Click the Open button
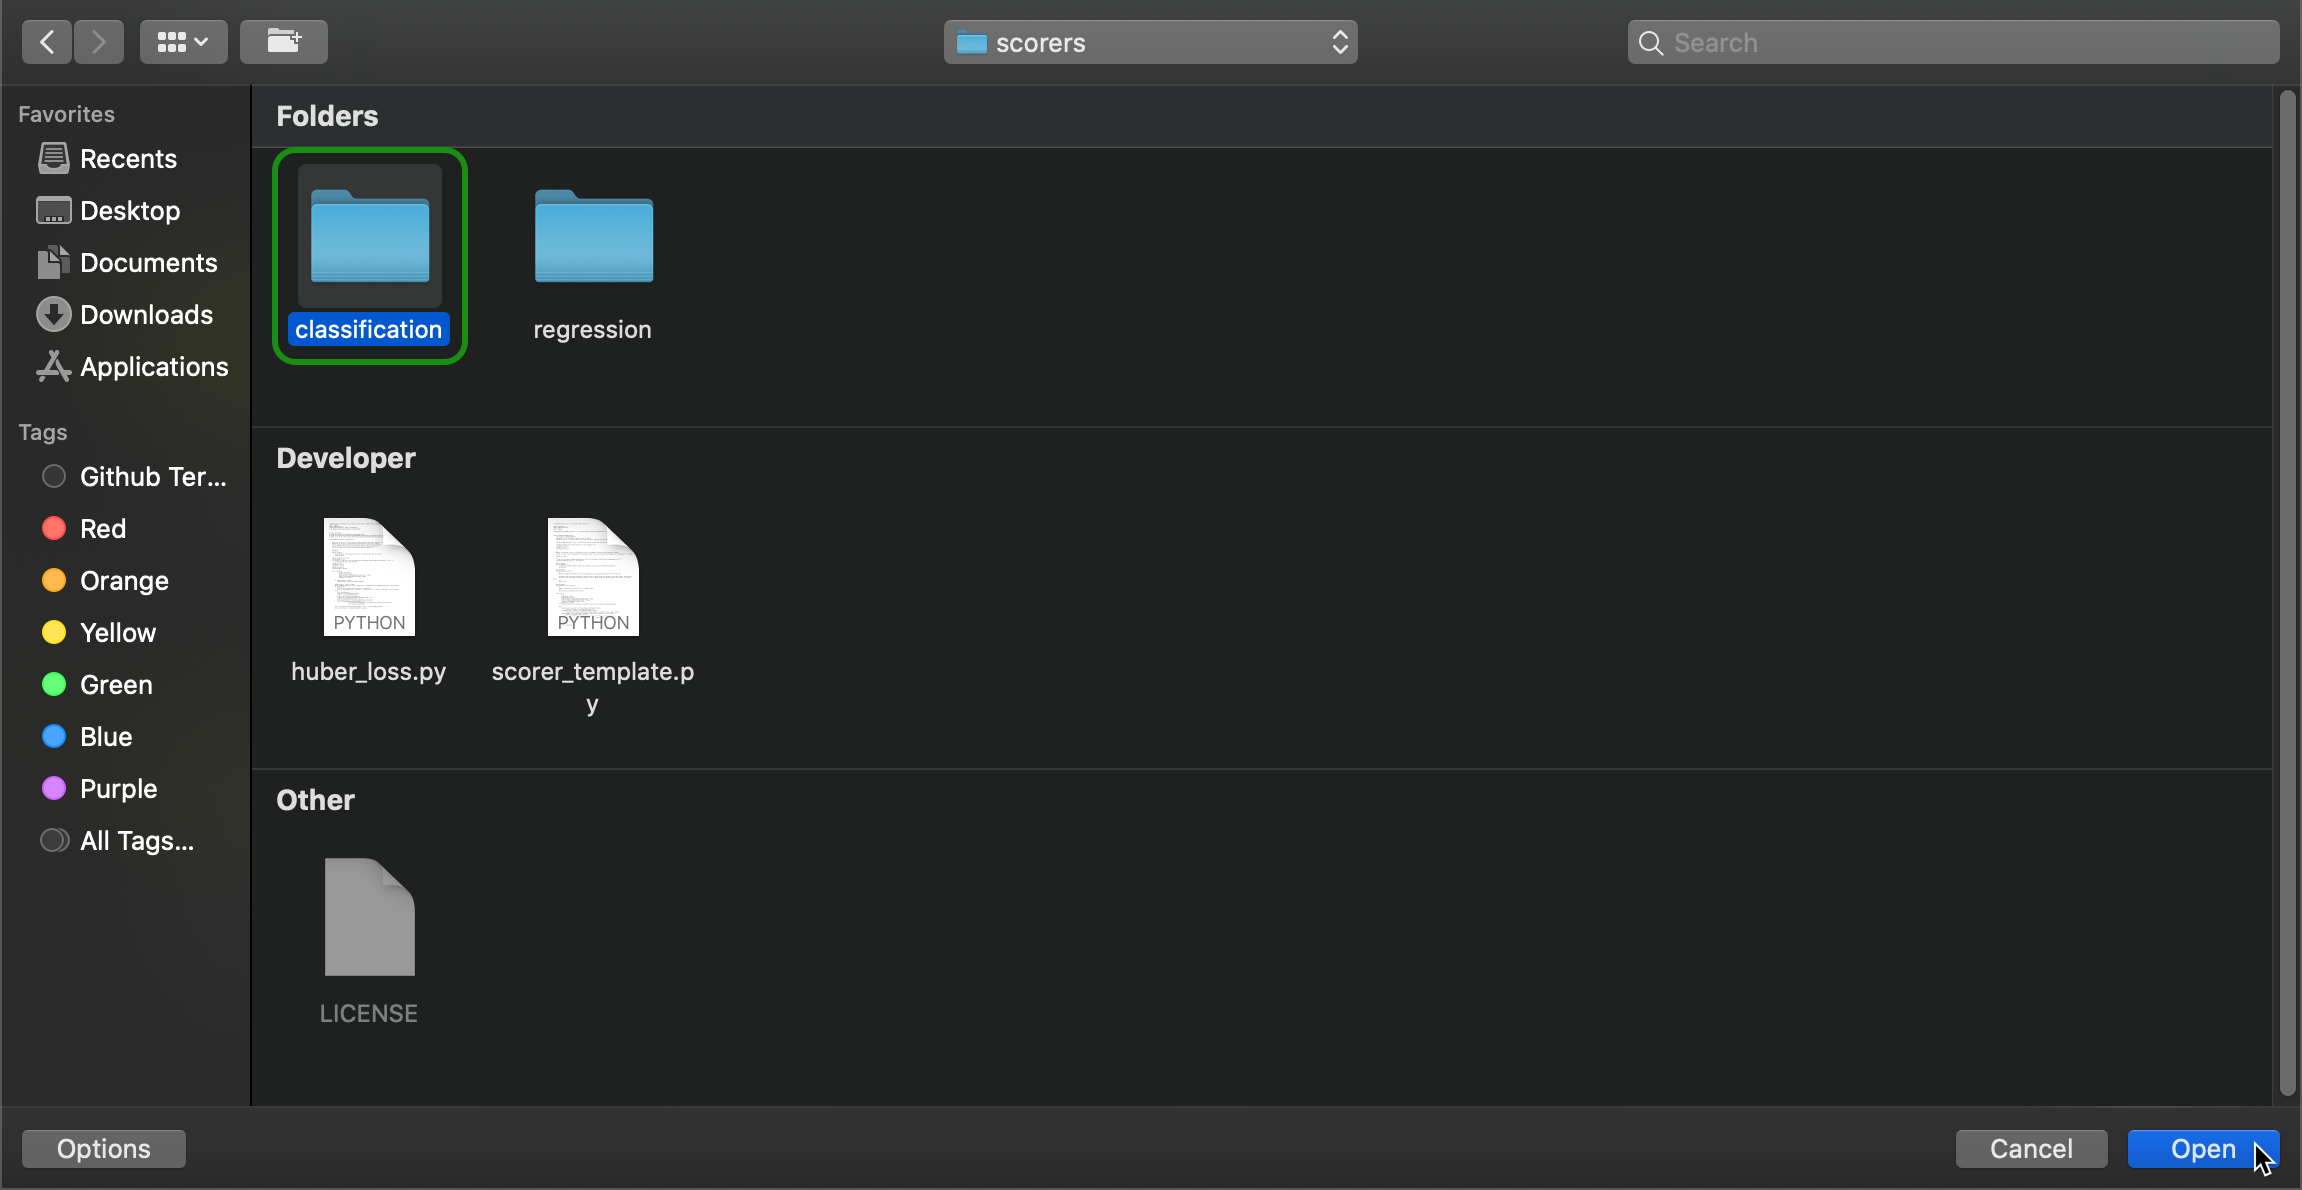The width and height of the screenshot is (2302, 1190). click(2203, 1148)
